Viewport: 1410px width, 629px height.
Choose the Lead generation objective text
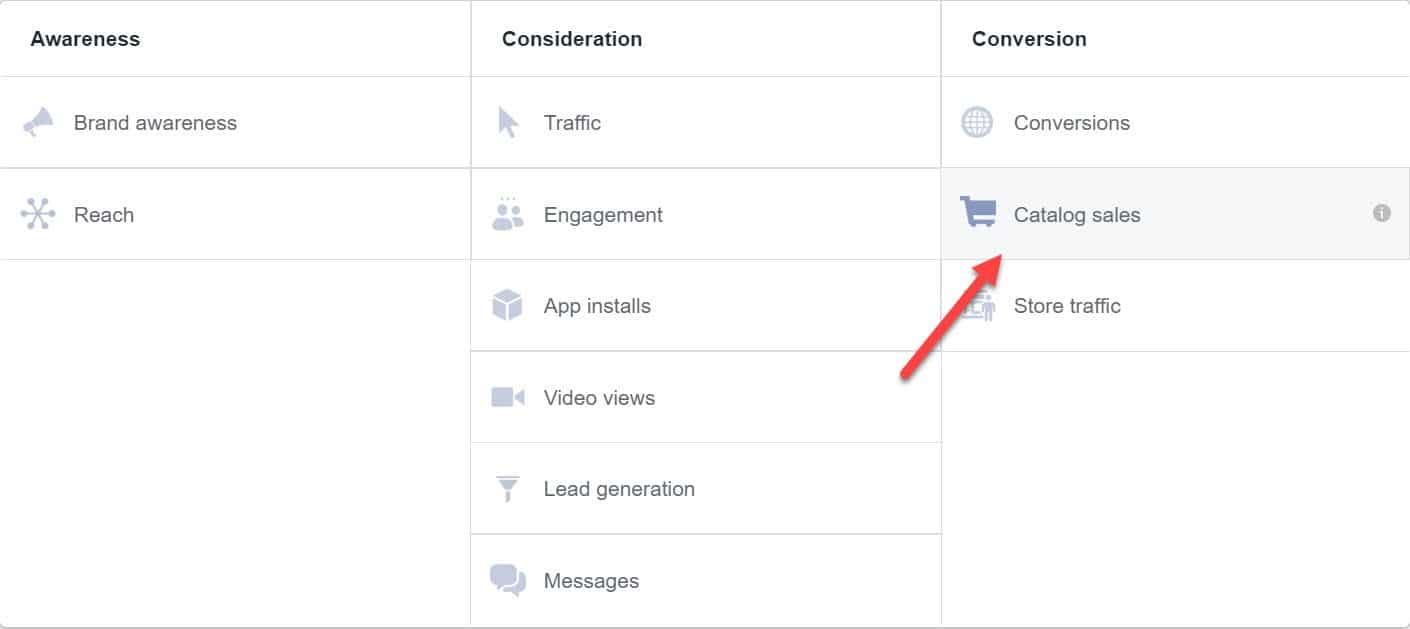(x=619, y=489)
